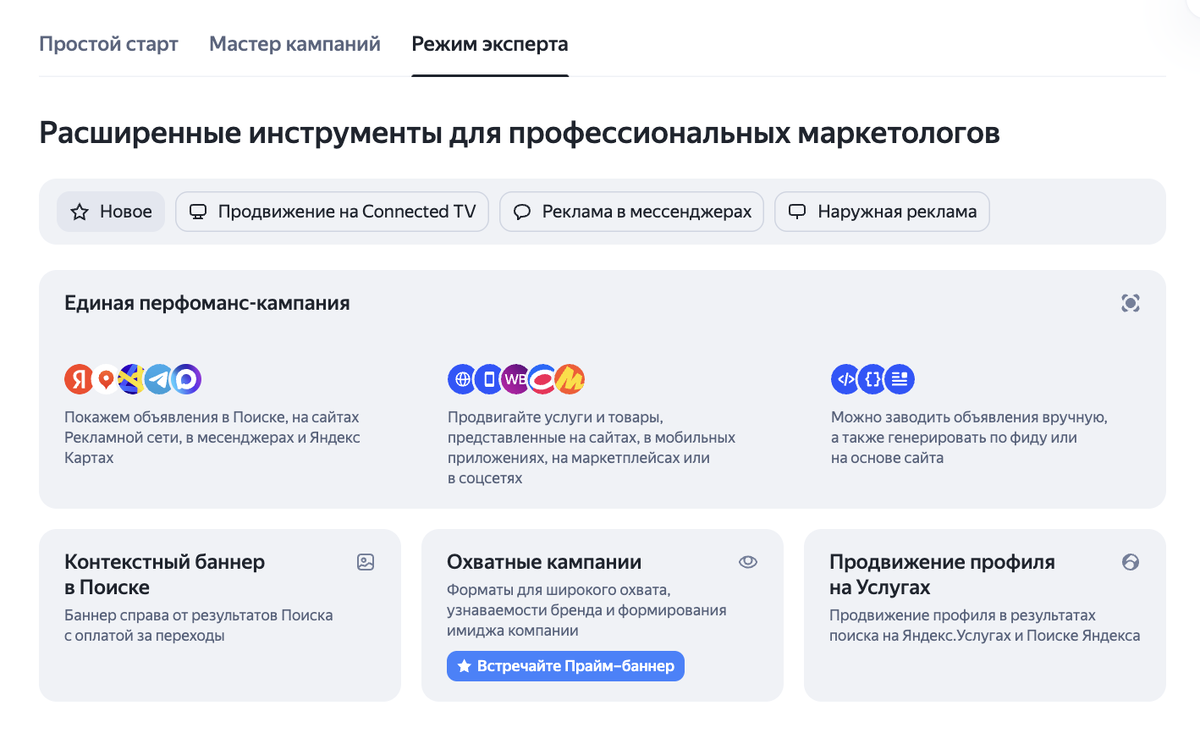Open the Охватные кампании card title
Image resolution: width=1200 pixels, height=733 pixels.
[x=544, y=562]
